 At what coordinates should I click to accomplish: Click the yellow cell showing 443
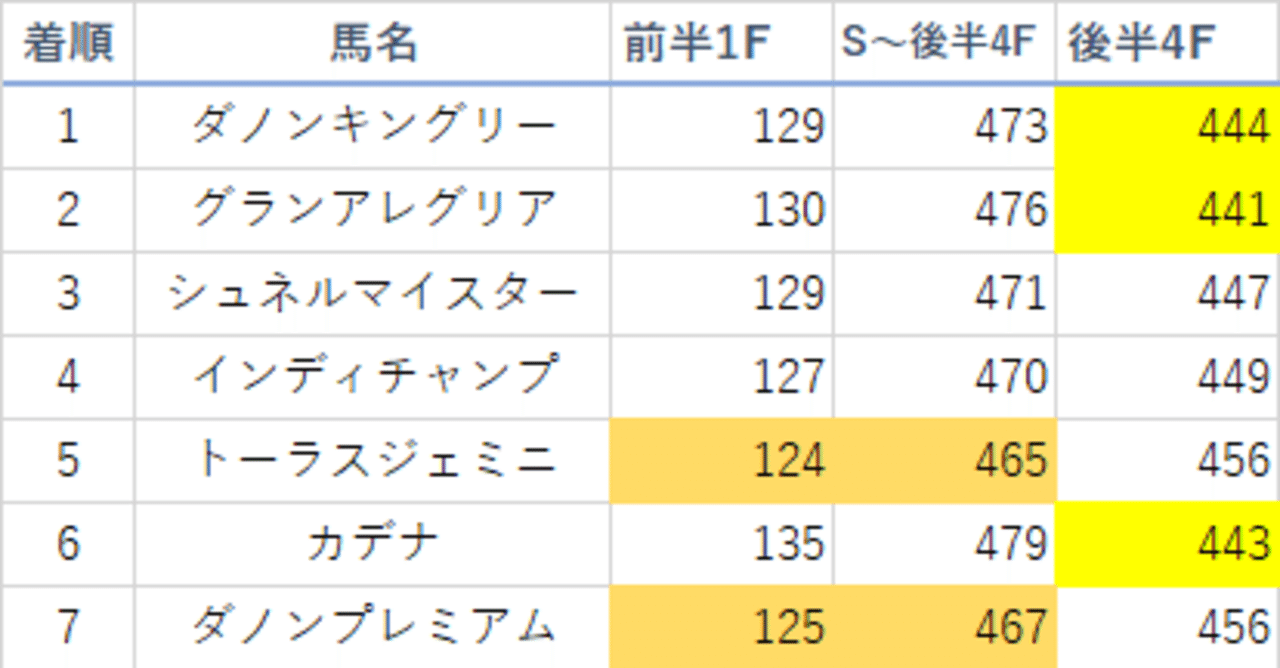(1167, 543)
